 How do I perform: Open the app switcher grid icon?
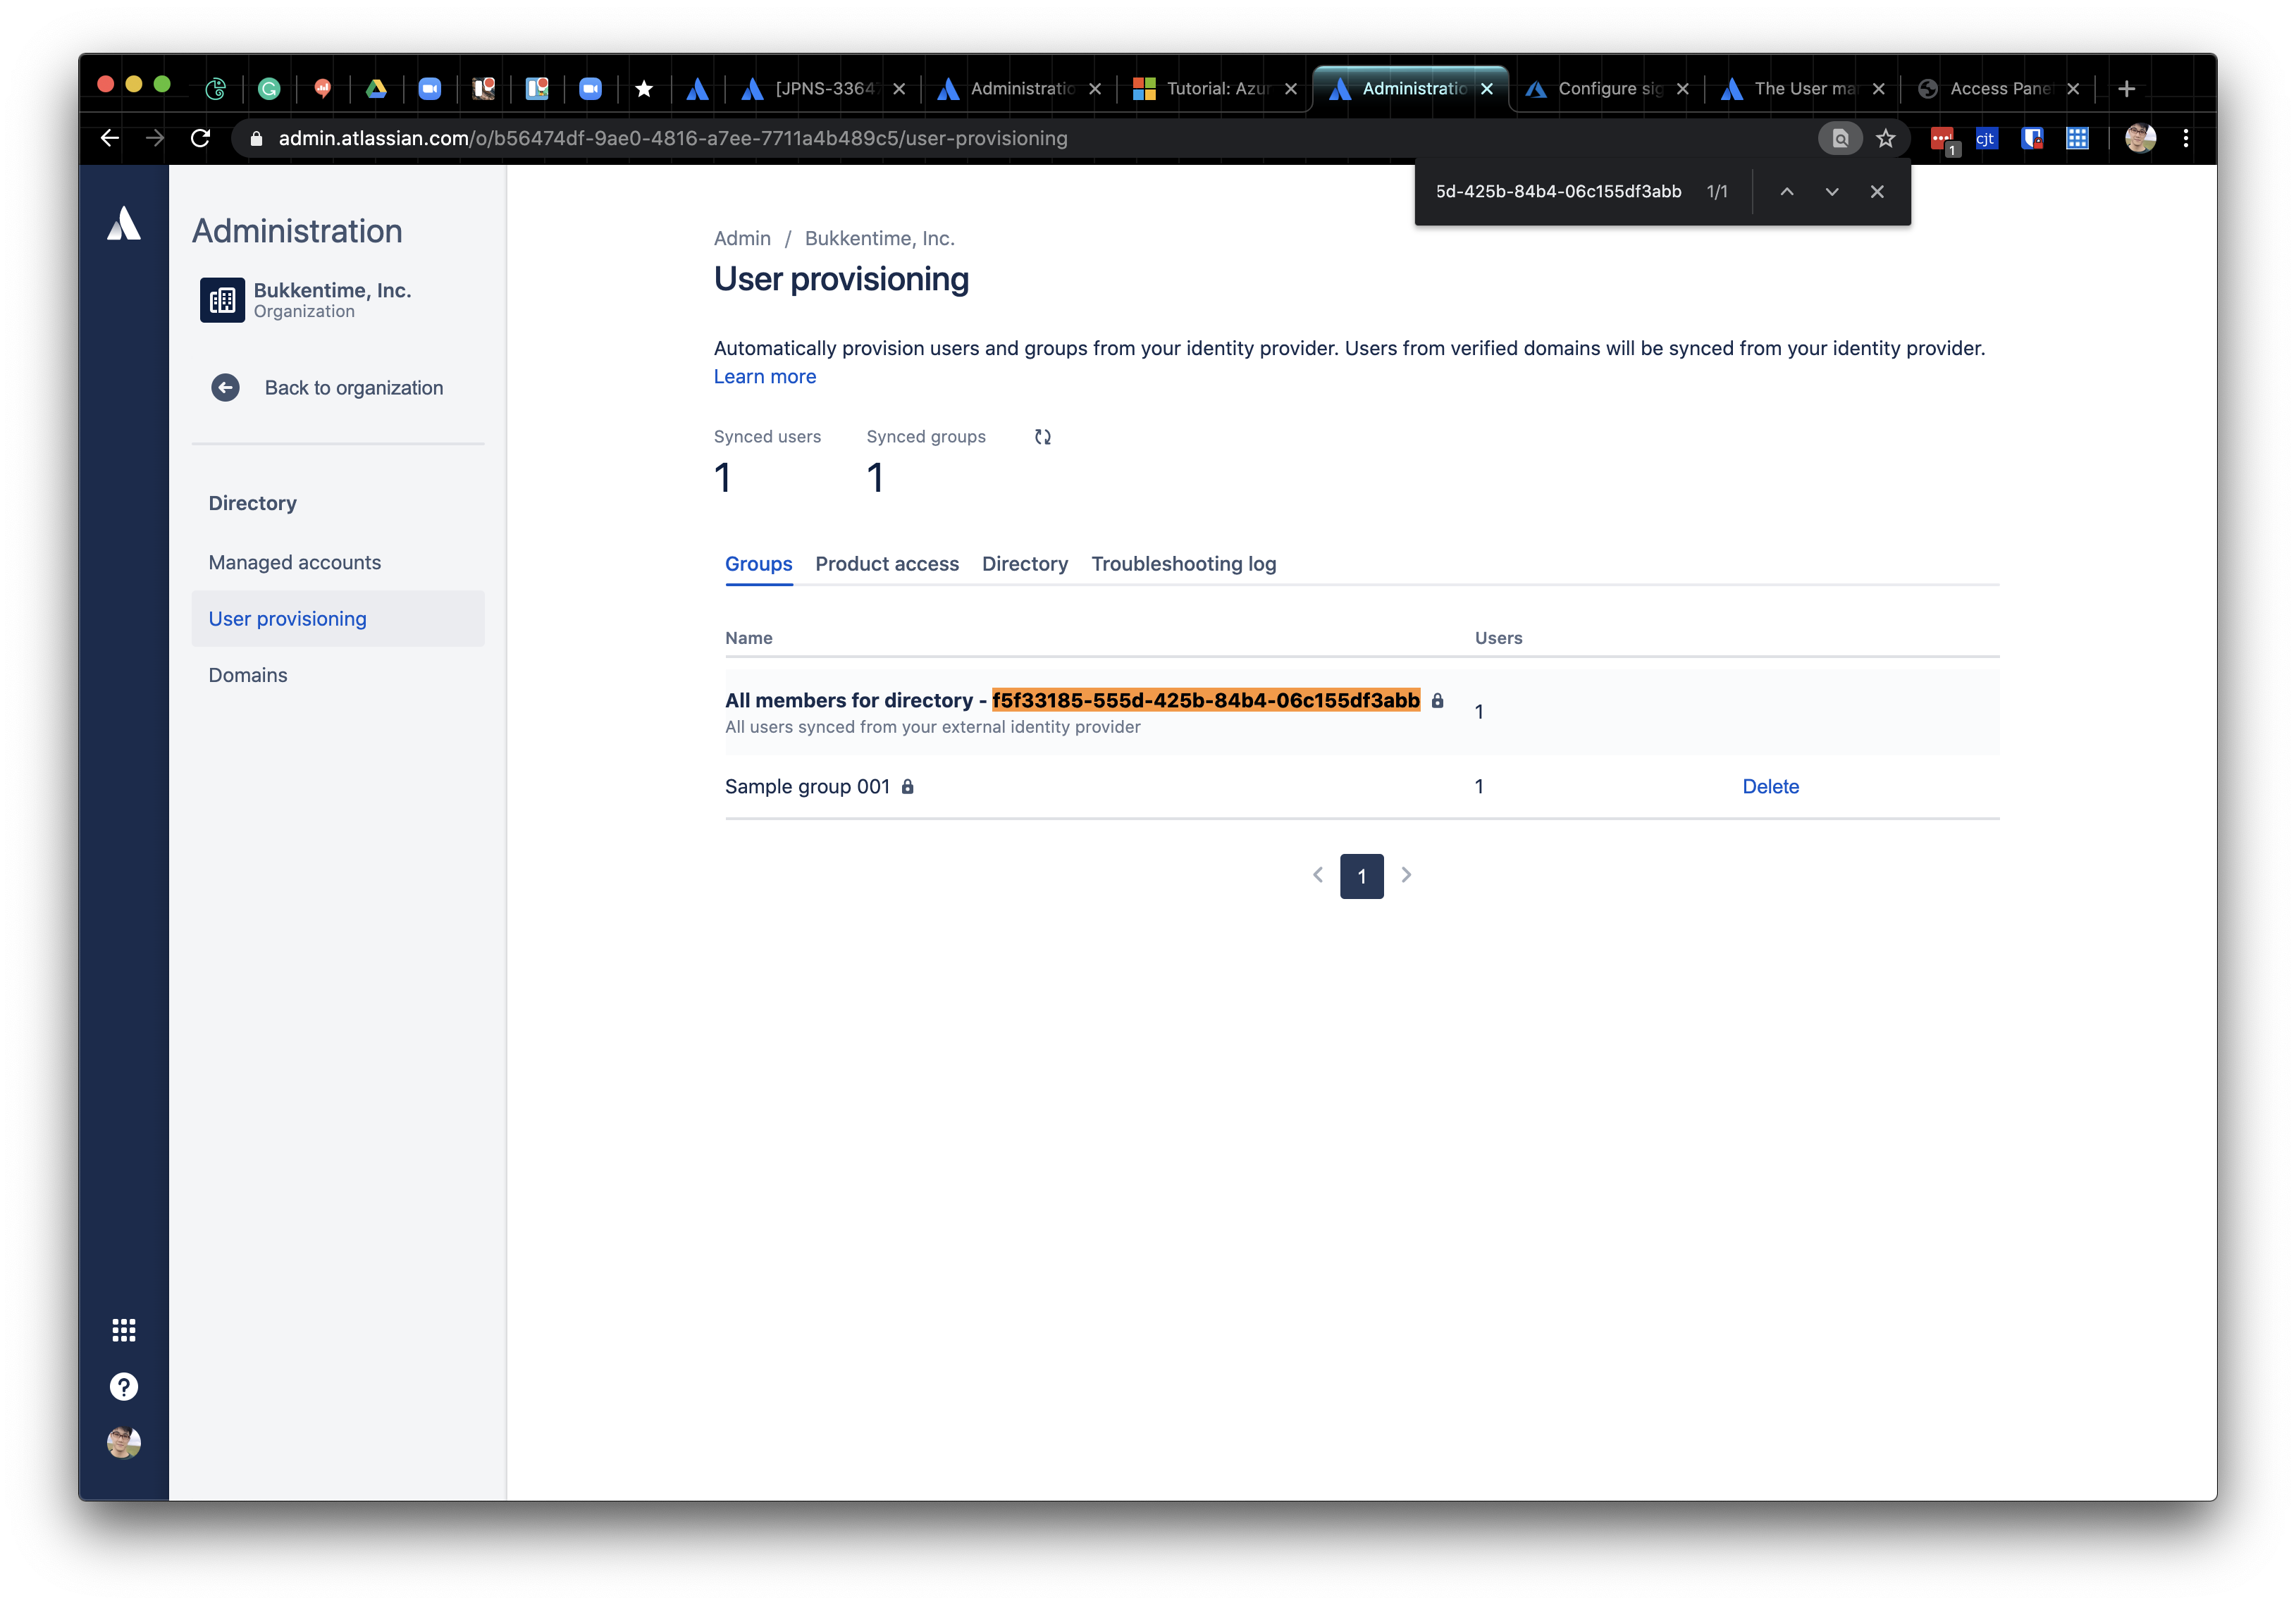[124, 1330]
